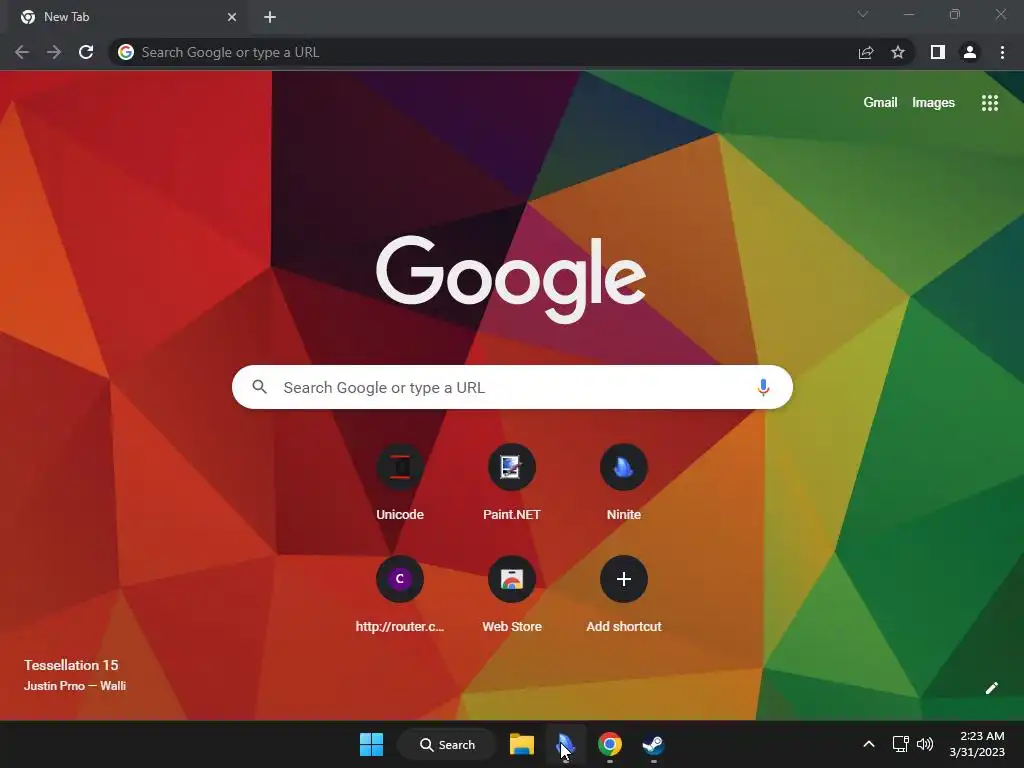This screenshot has width=1024, height=768.
Task: Close the New Tab tab
Action: click(x=232, y=17)
